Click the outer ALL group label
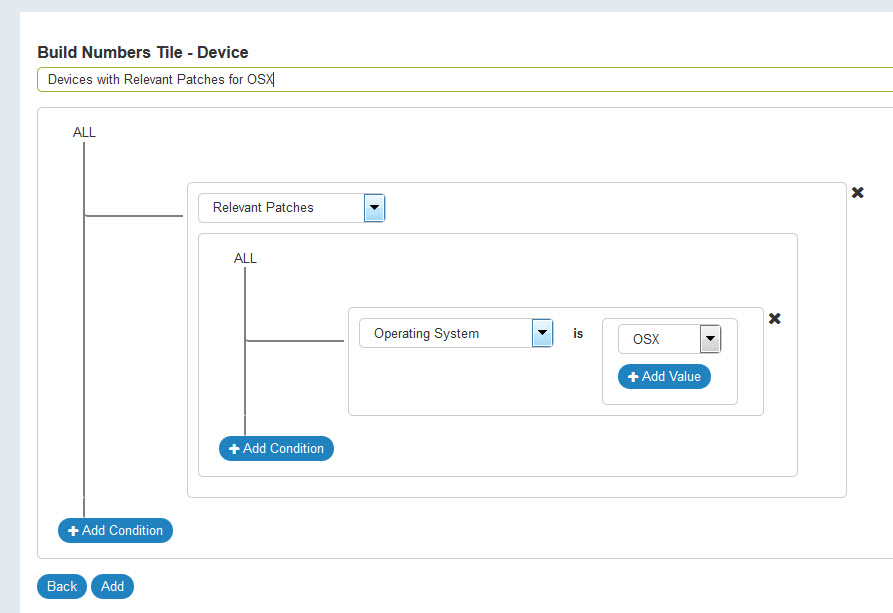This screenshot has height=613, width=893. point(84,132)
